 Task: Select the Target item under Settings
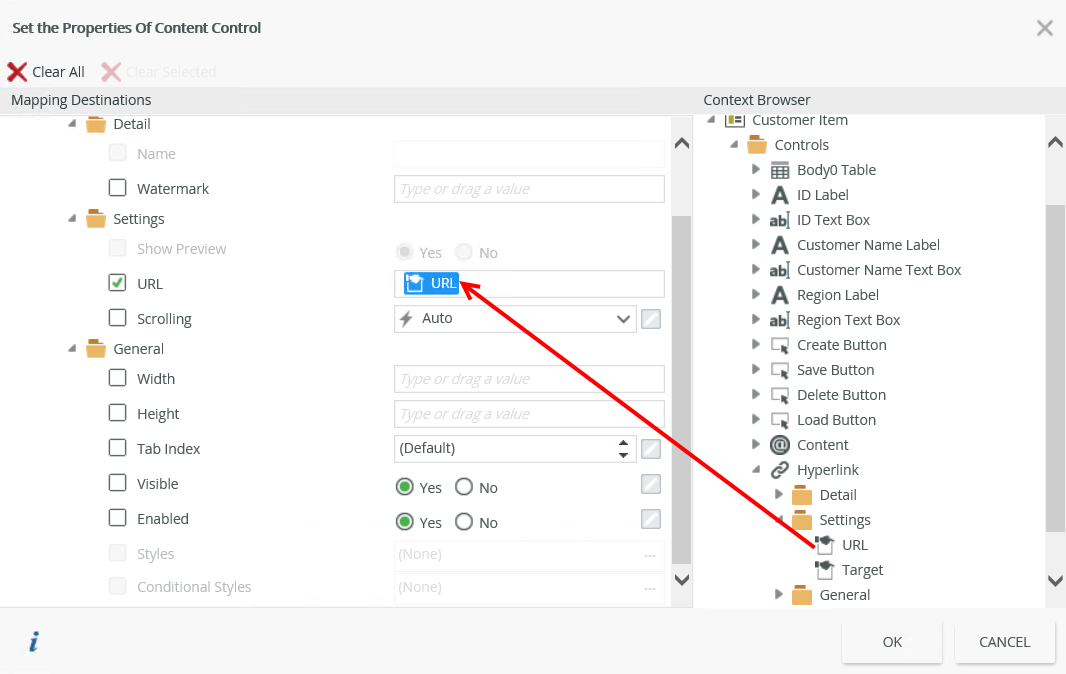click(862, 570)
